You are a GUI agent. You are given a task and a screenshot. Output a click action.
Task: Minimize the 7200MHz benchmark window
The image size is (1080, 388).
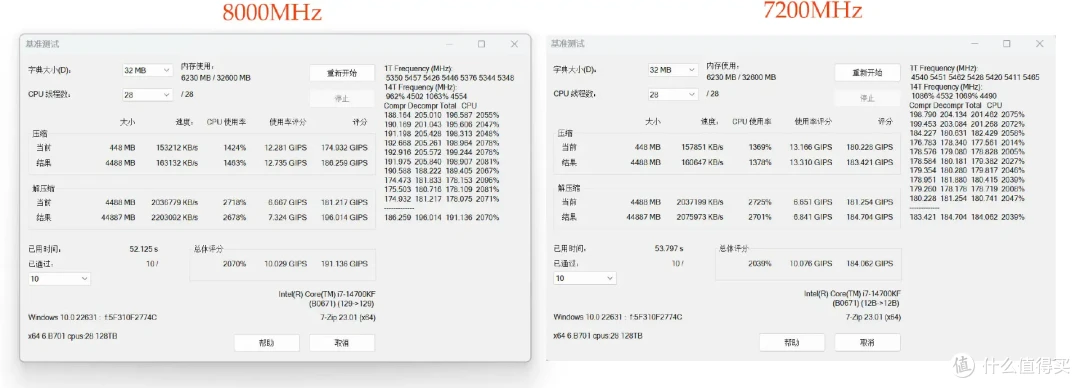coord(975,43)
